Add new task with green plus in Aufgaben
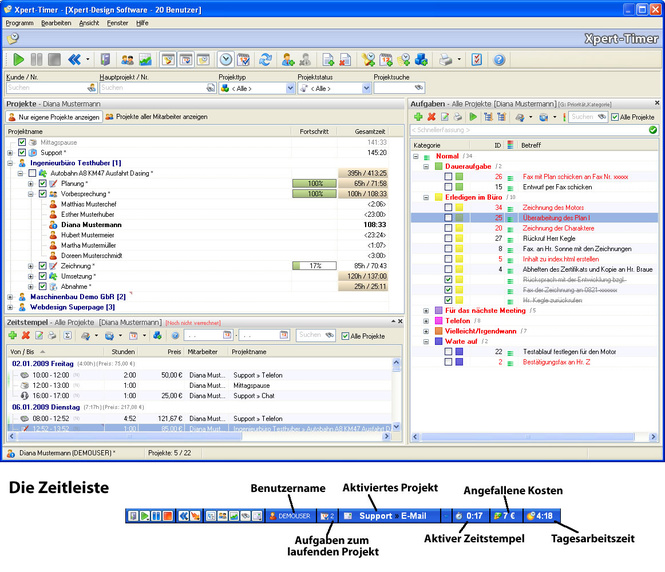This screenshot has width=665, height=572. tap(418, 117)
